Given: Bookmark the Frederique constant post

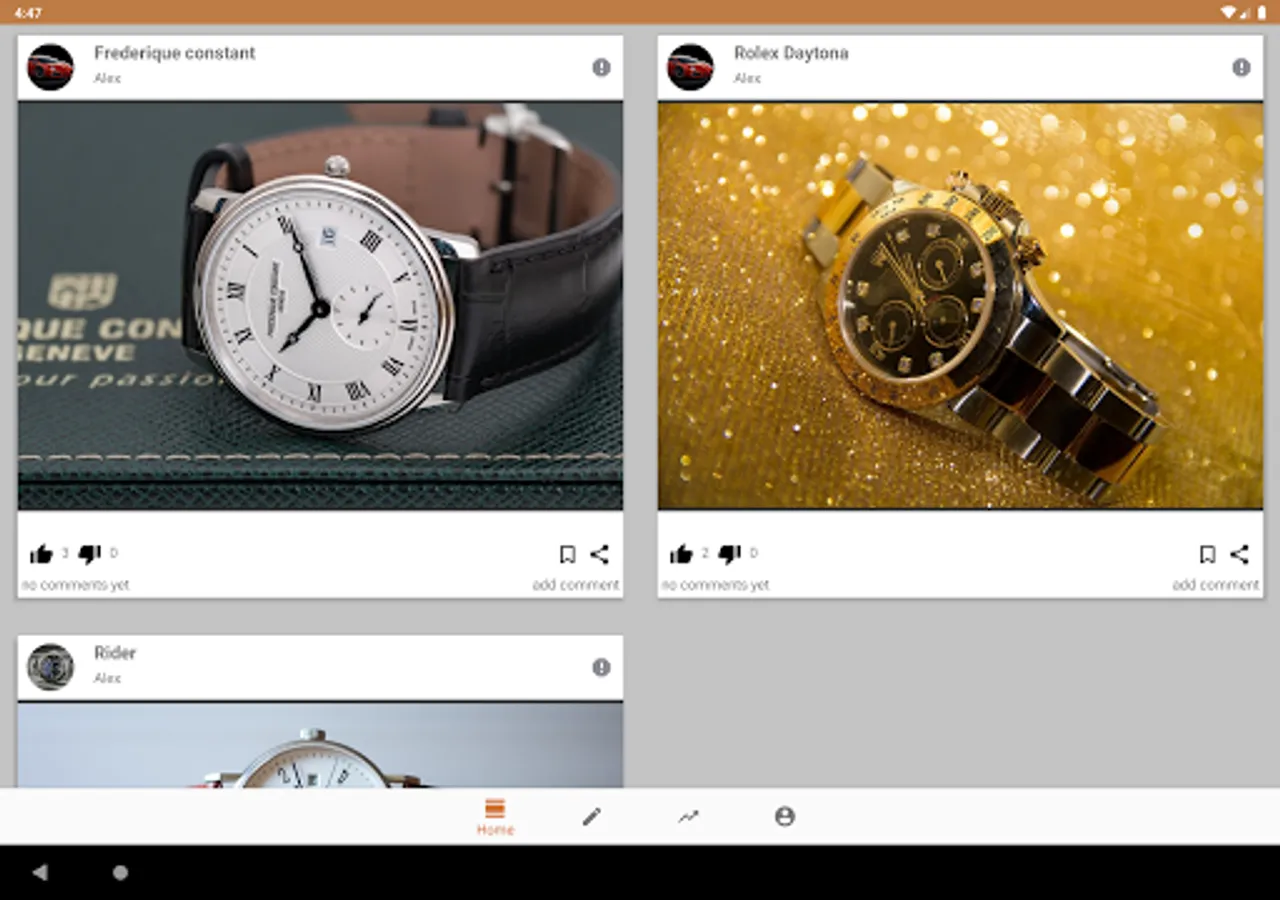Looking at the screenshot, I should (x=567, y=554).
